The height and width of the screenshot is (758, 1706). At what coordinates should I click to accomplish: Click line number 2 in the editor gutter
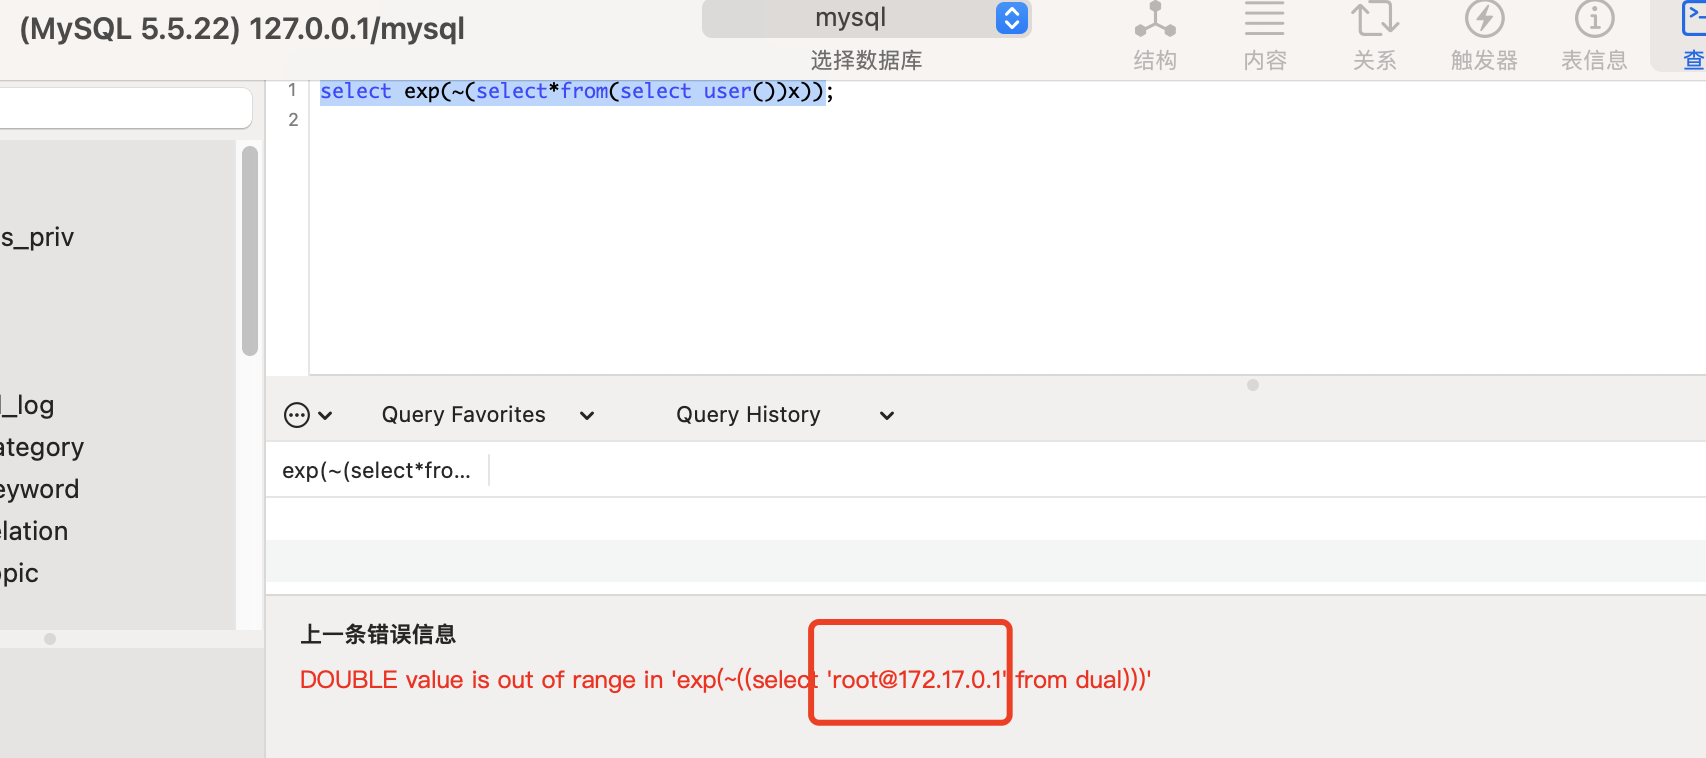point(293,120)
